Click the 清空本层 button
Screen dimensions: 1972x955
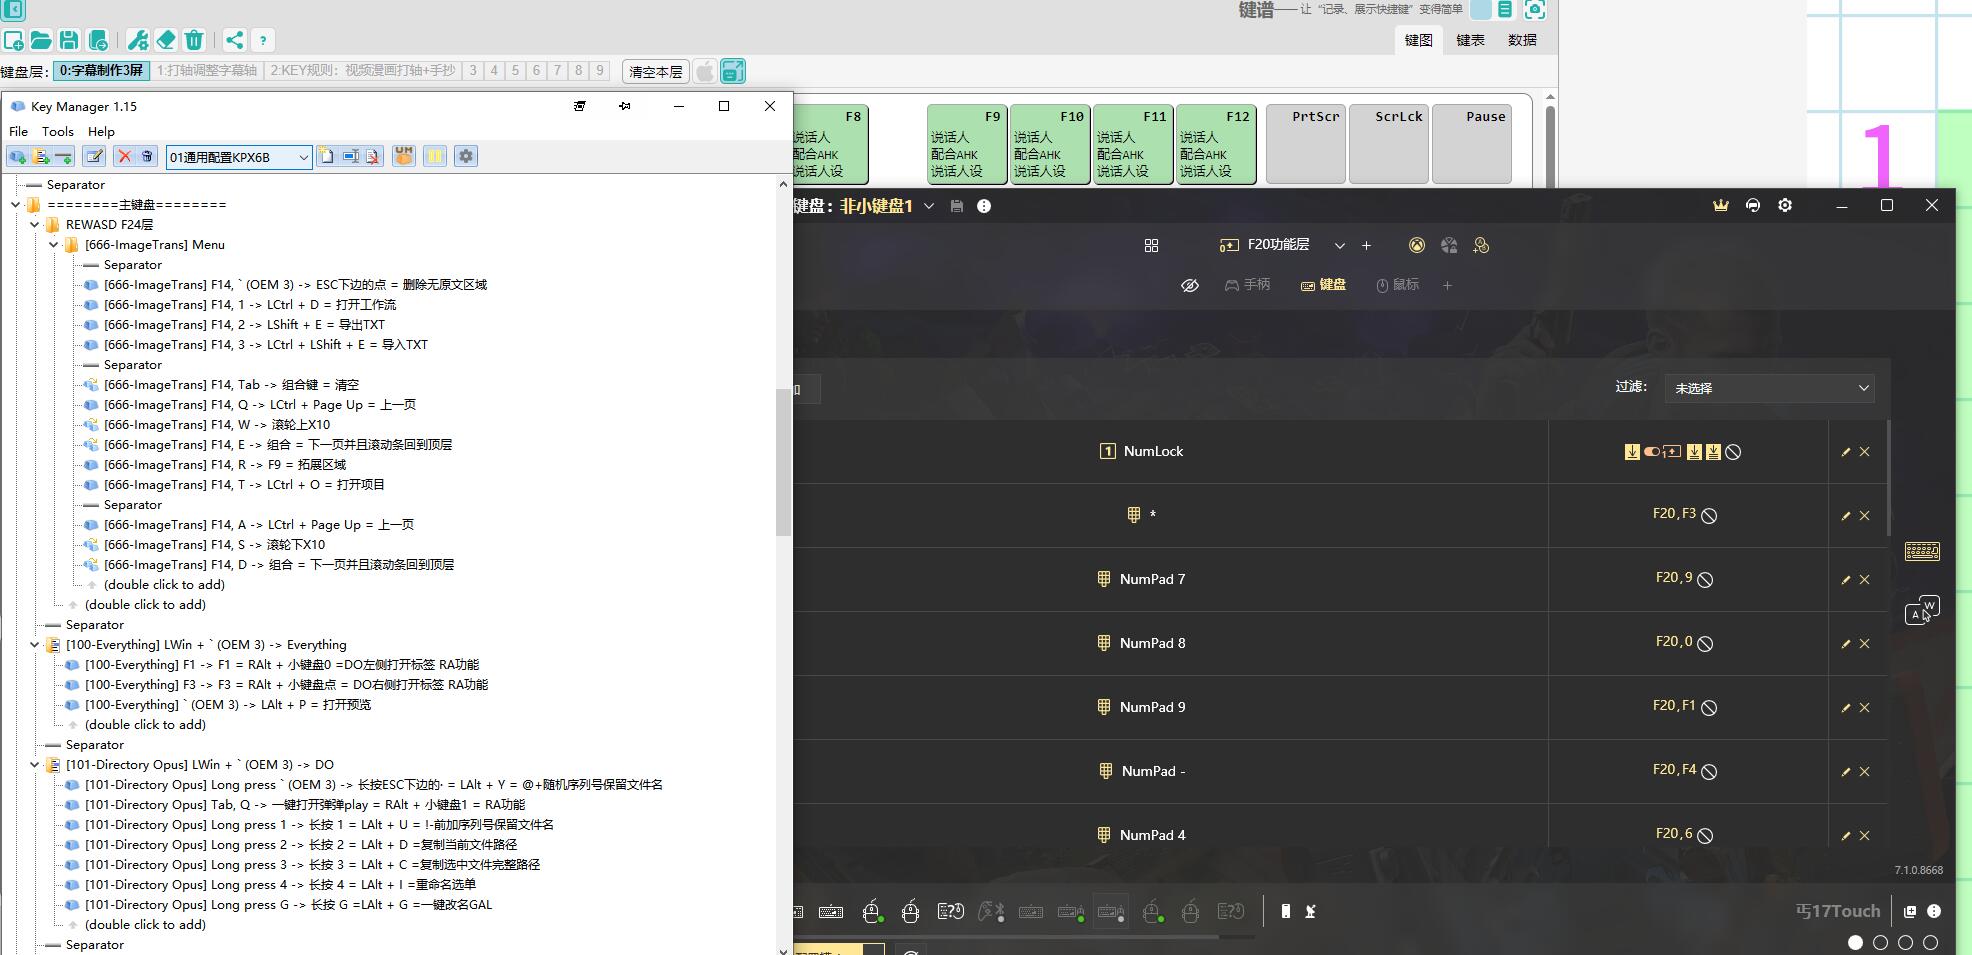pos(655,72)
